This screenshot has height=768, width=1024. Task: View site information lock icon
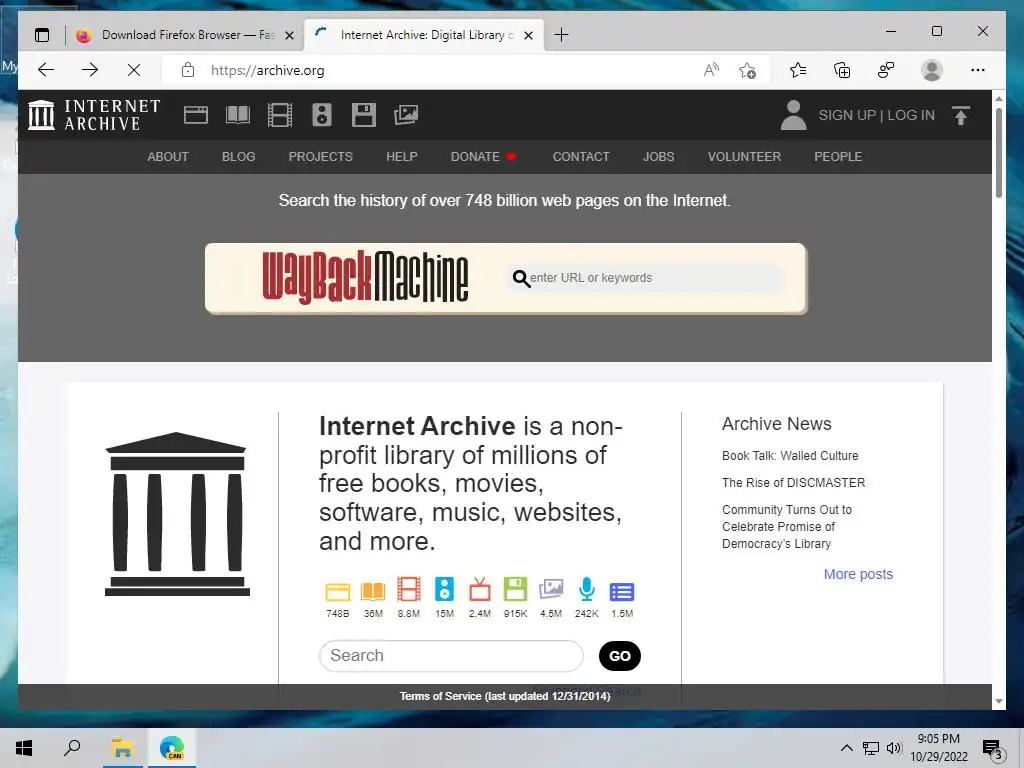[x=188, y=70]
